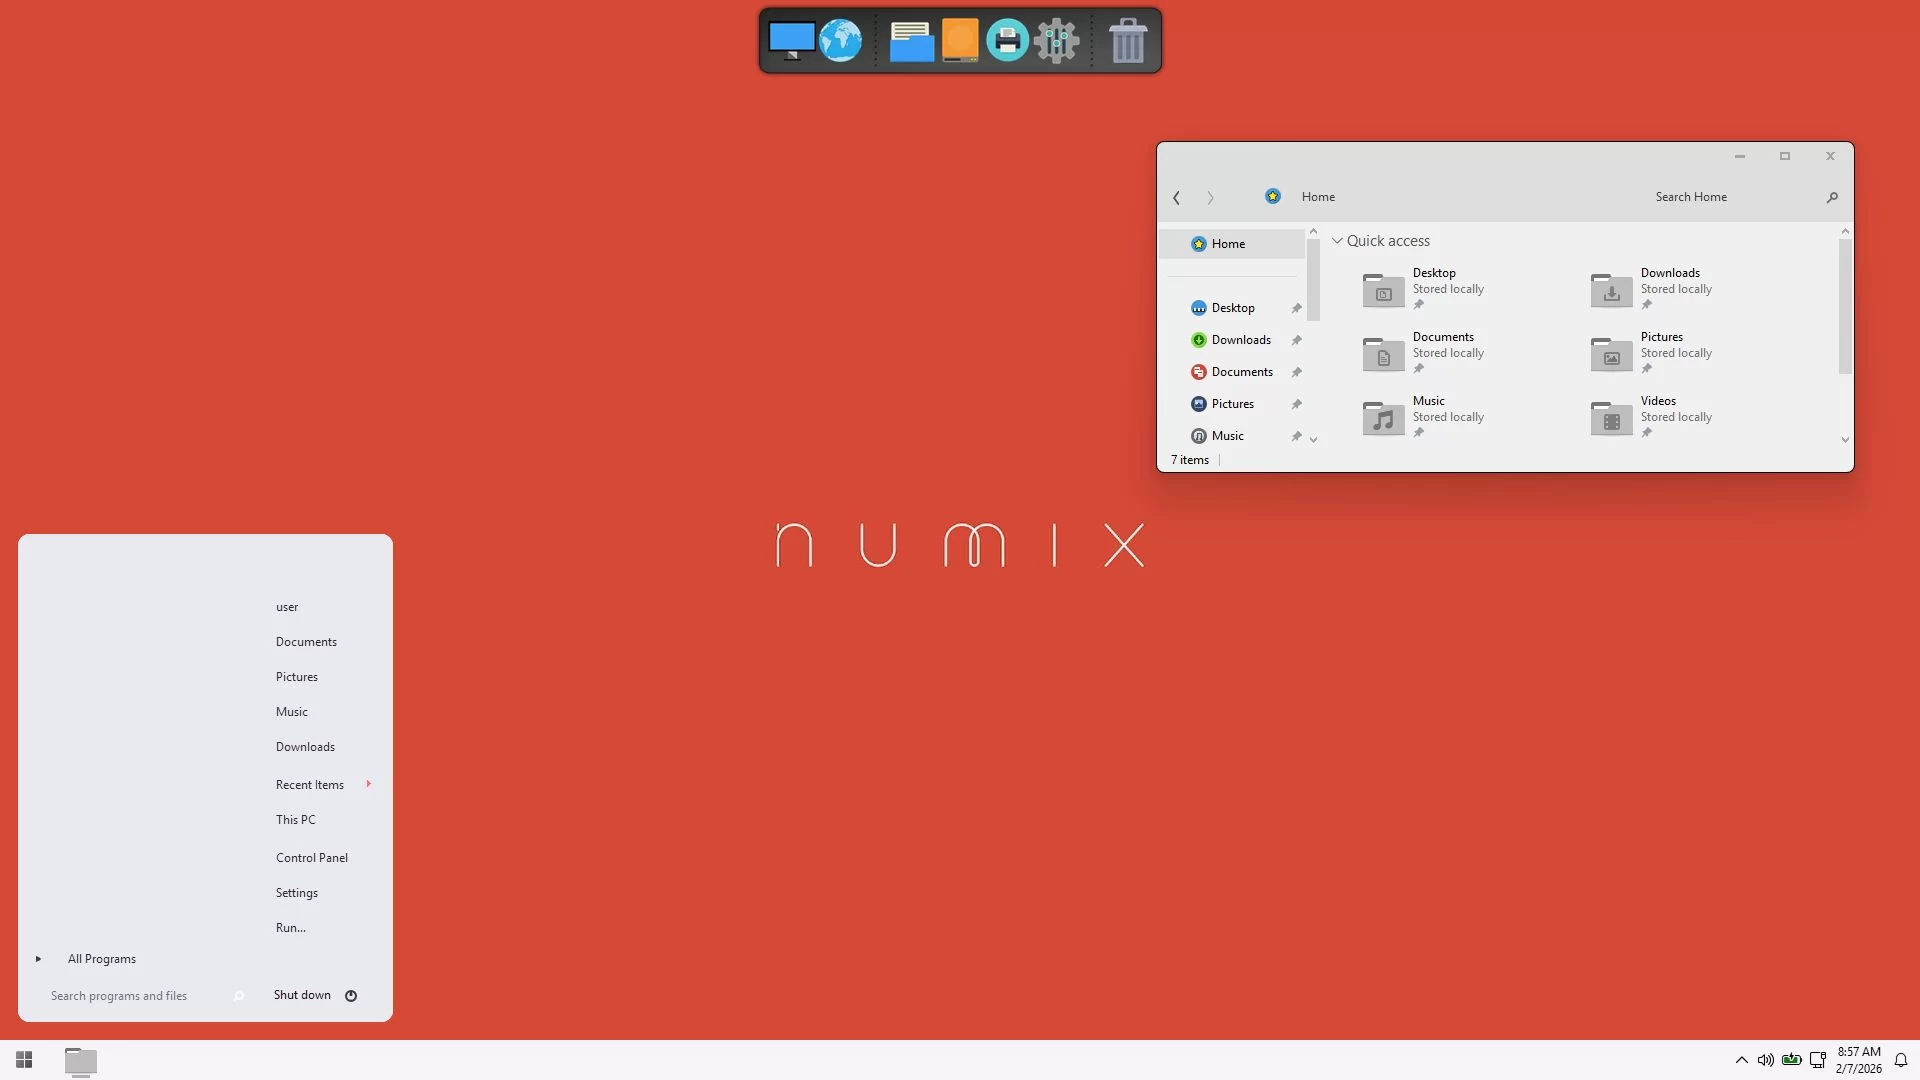Image resolution: width=1920 pixels, height=1080 pixels.
Task: Collapse the Quick access section
Action: tap(1337, 241)
